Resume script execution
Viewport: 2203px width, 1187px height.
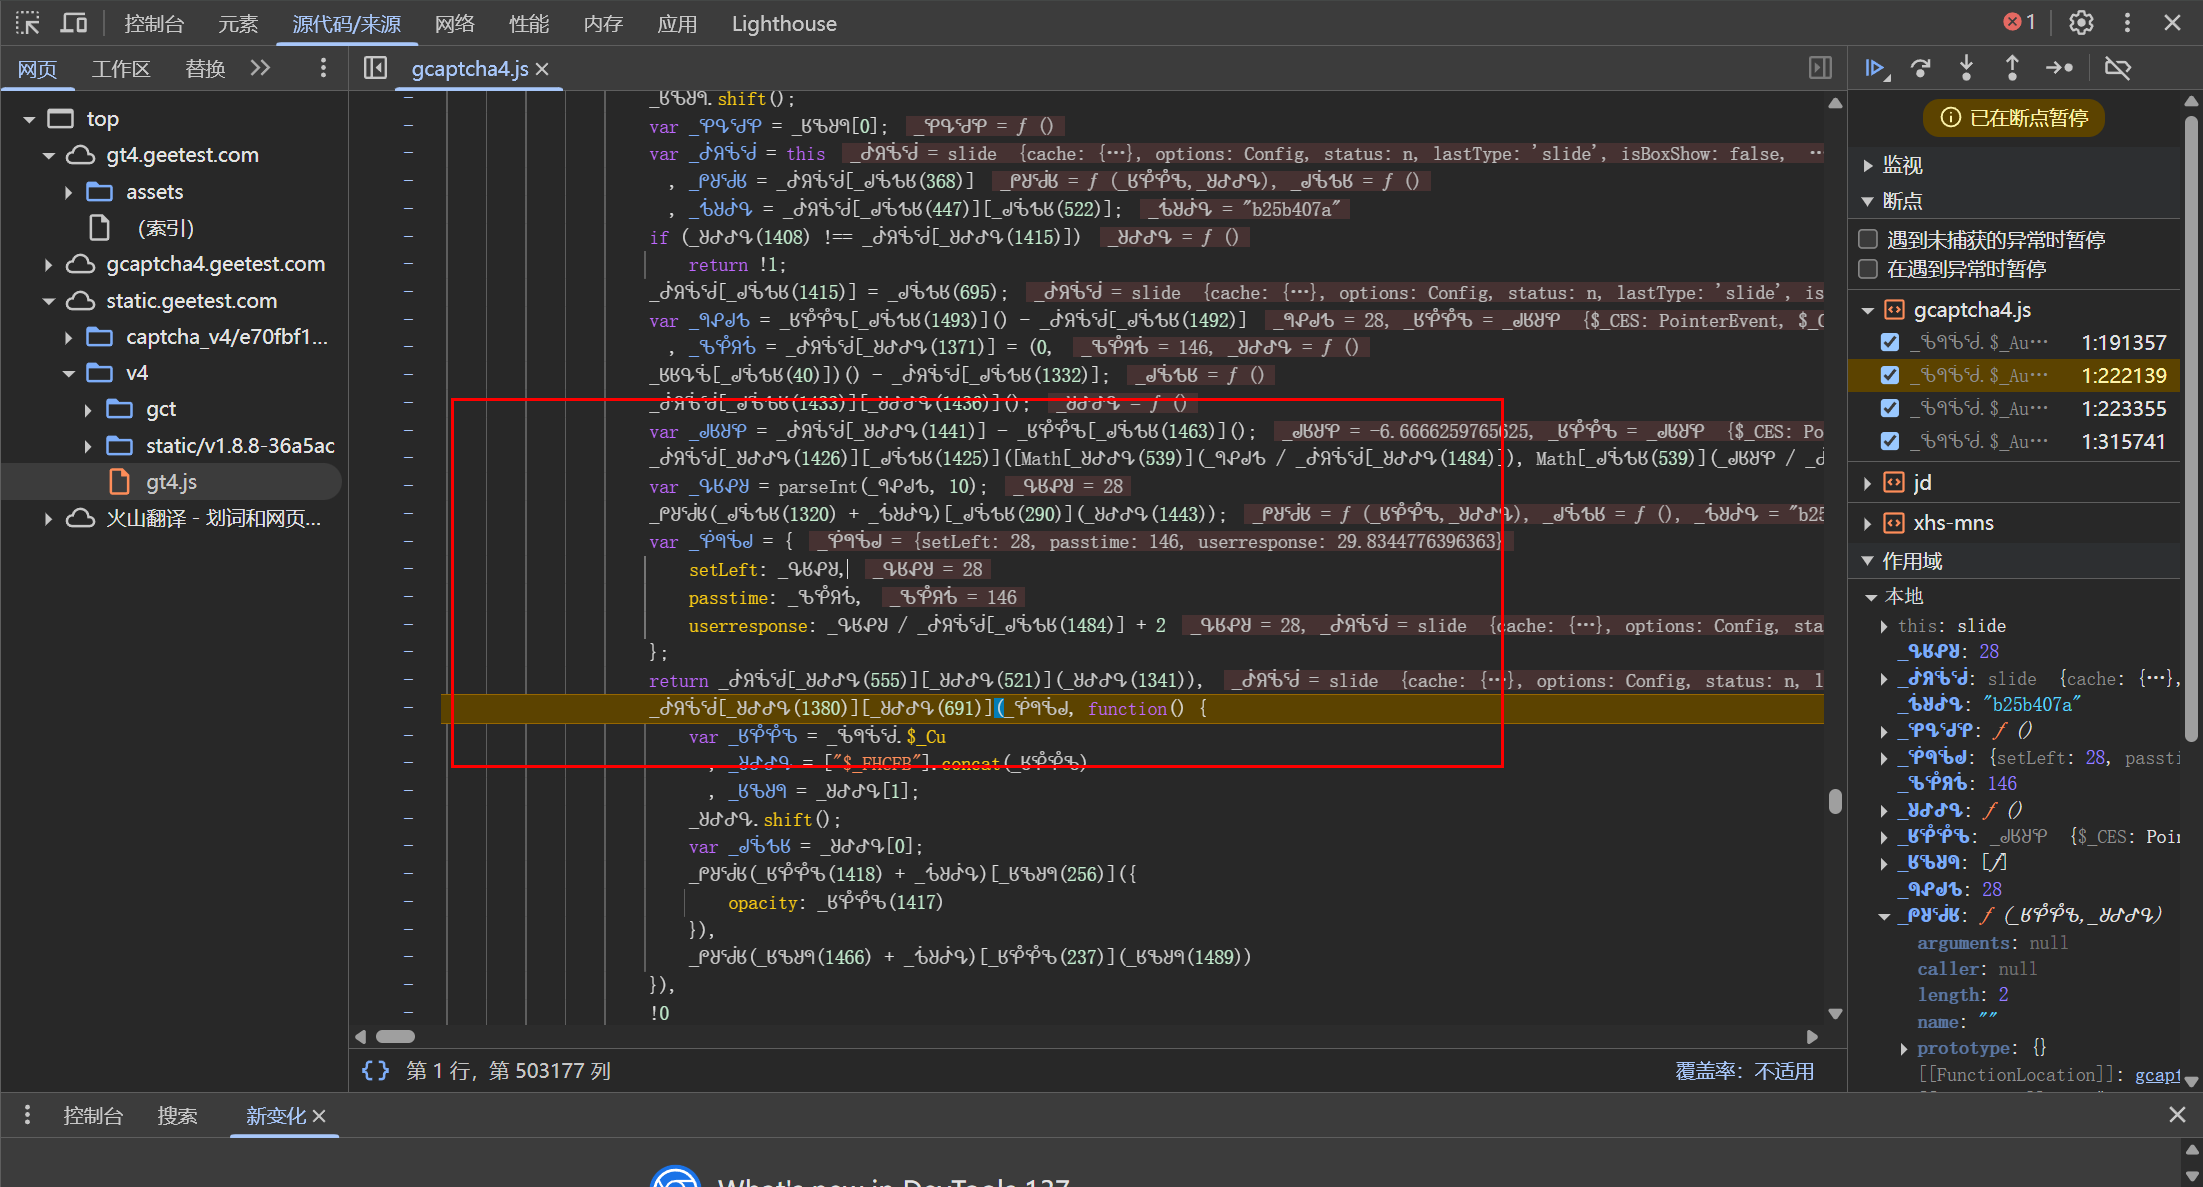click(x=1876, y=68)
